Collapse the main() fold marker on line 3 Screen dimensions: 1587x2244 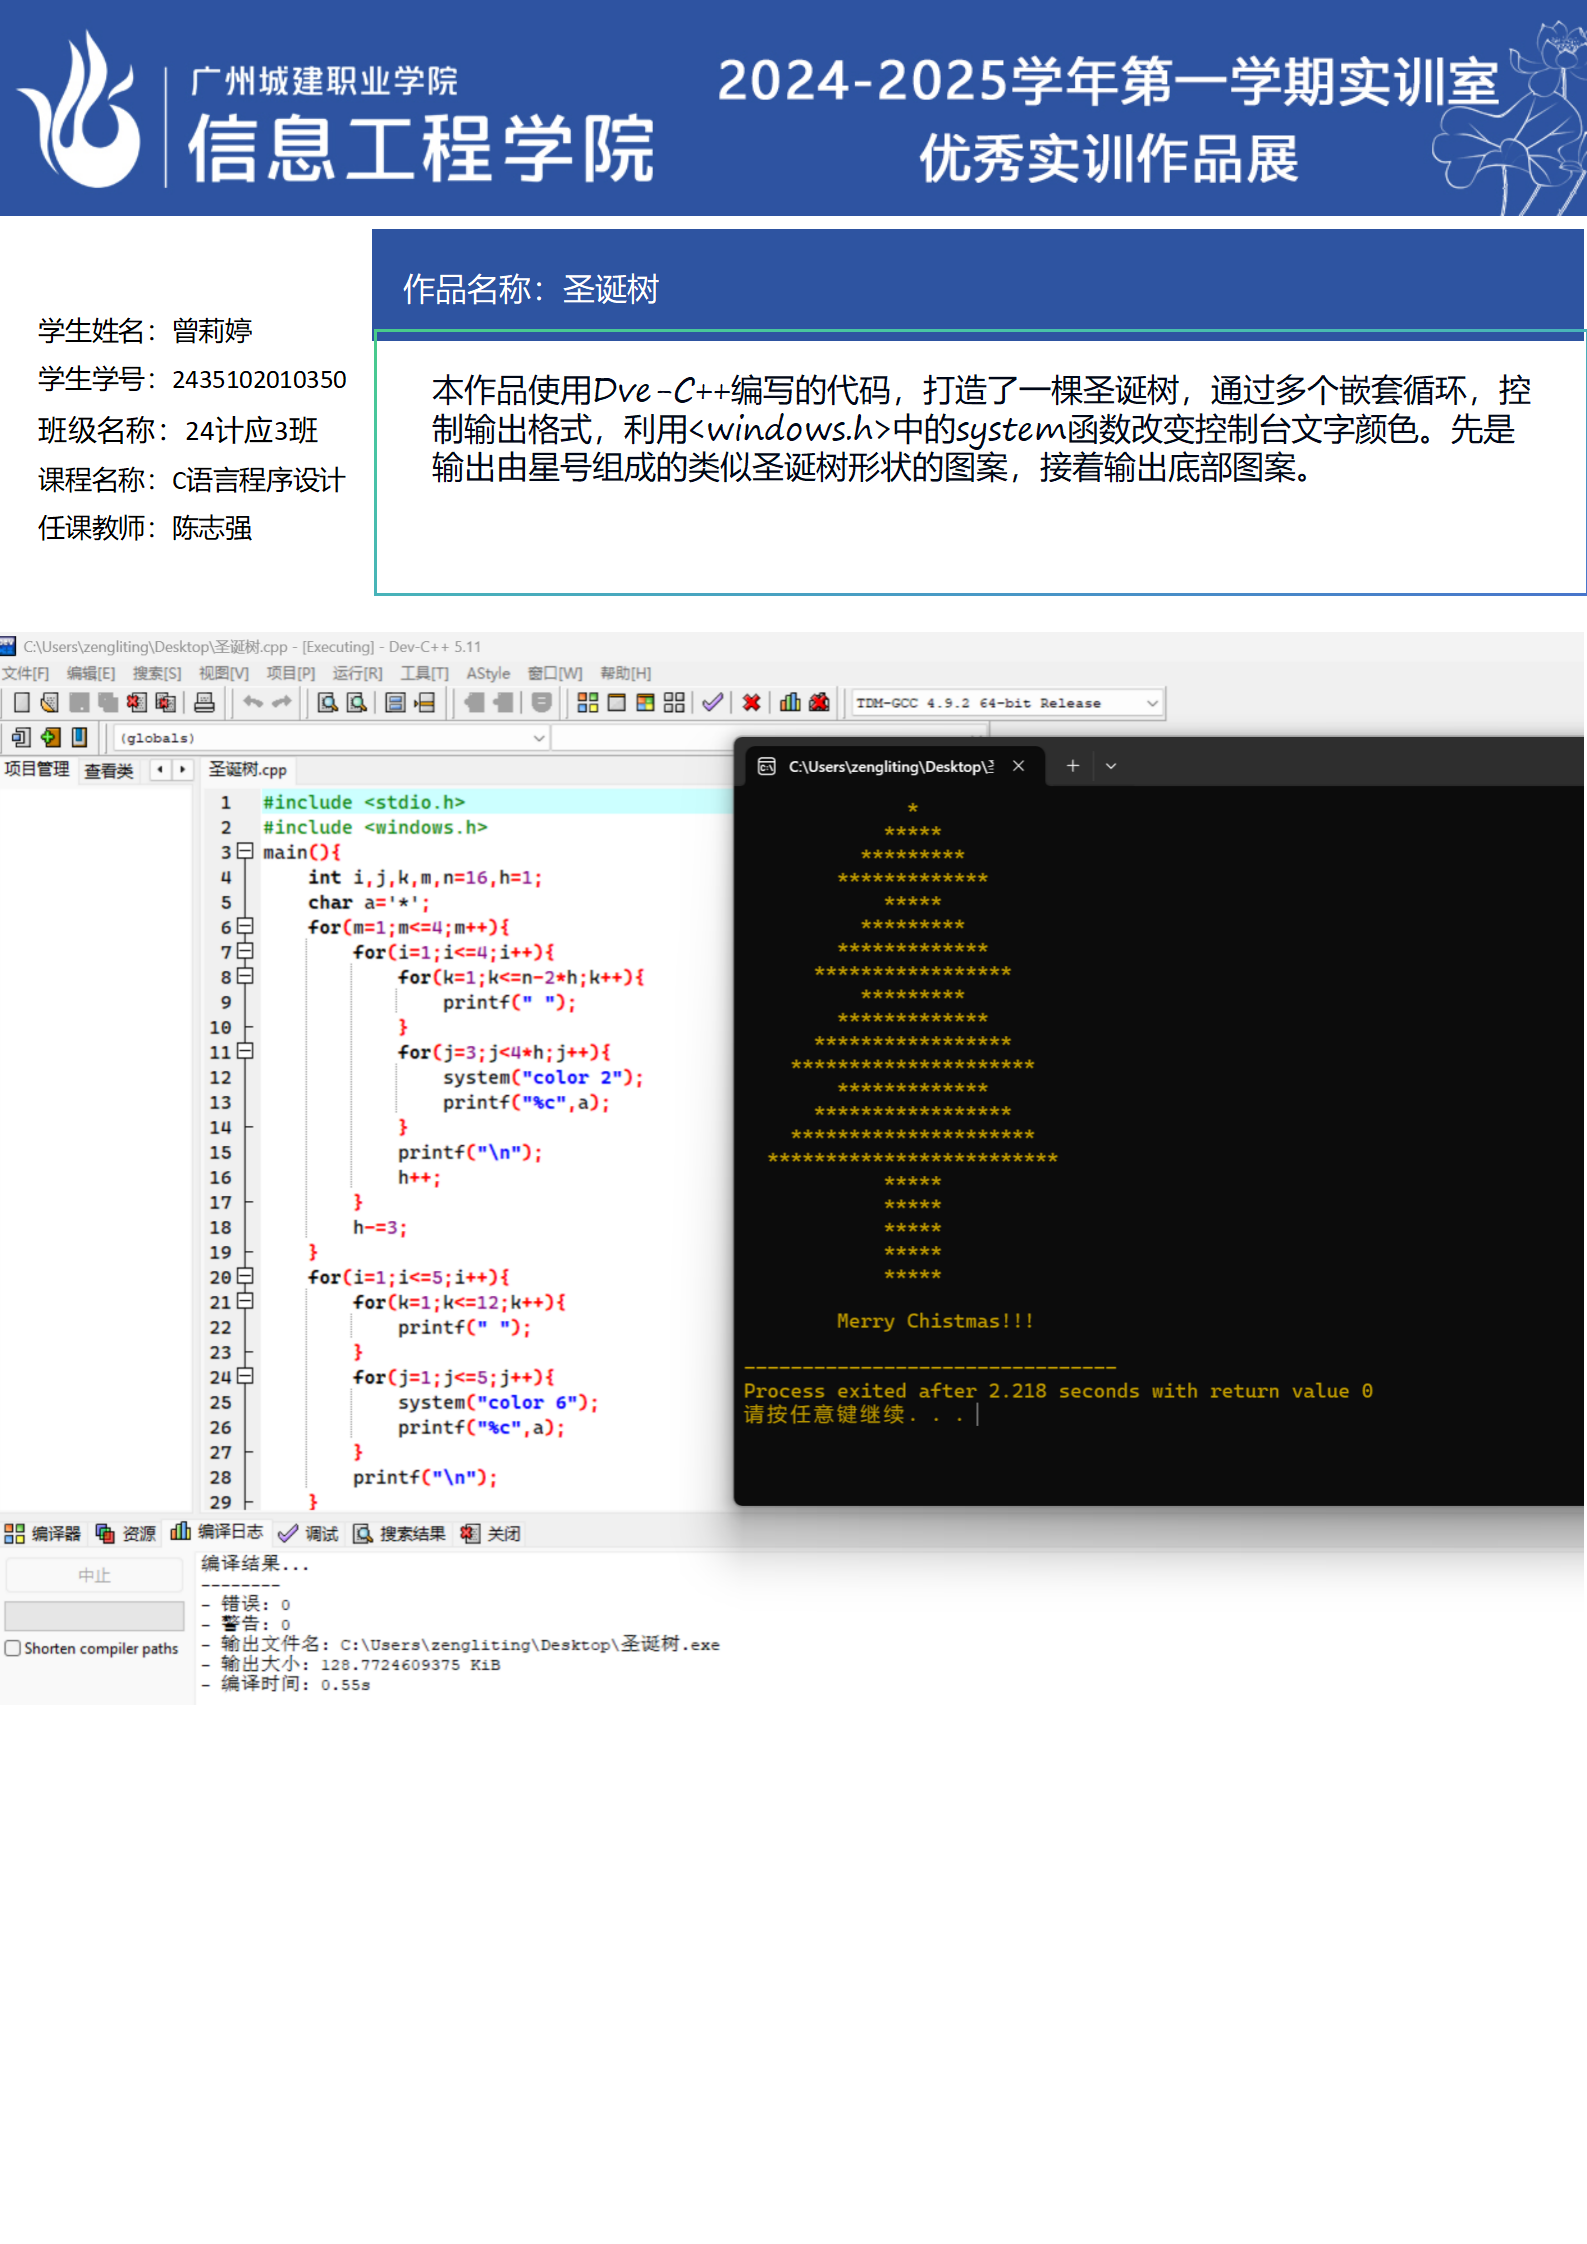(x=245, y=852)
